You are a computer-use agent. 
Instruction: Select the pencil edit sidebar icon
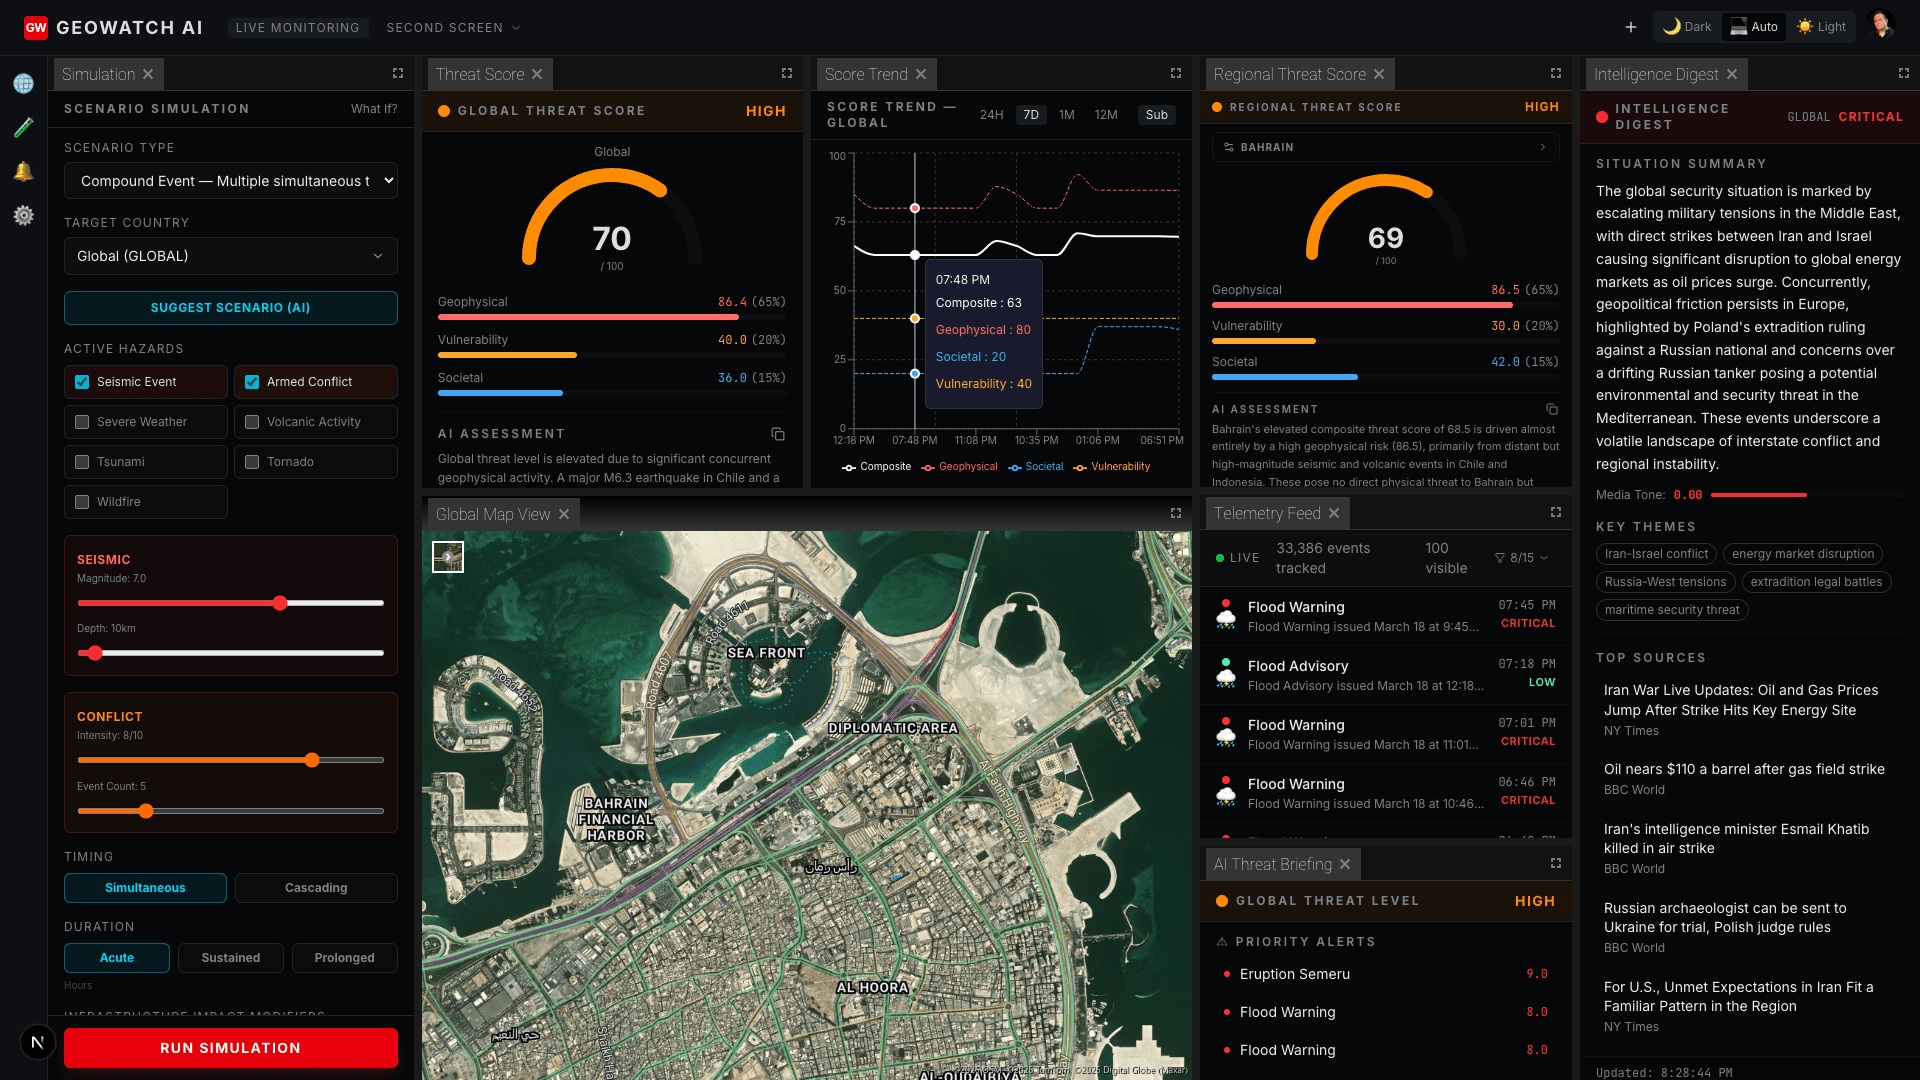tap(24, 128)
